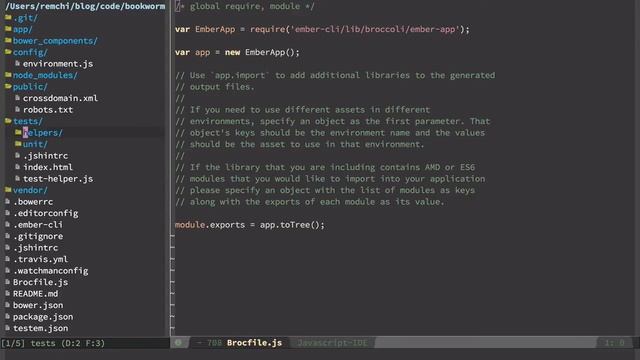Image resolution: width=640 pixels, height=360 pixels.
Task: Click file icon beside test-helper.js
Action: [x=18, y=178]
